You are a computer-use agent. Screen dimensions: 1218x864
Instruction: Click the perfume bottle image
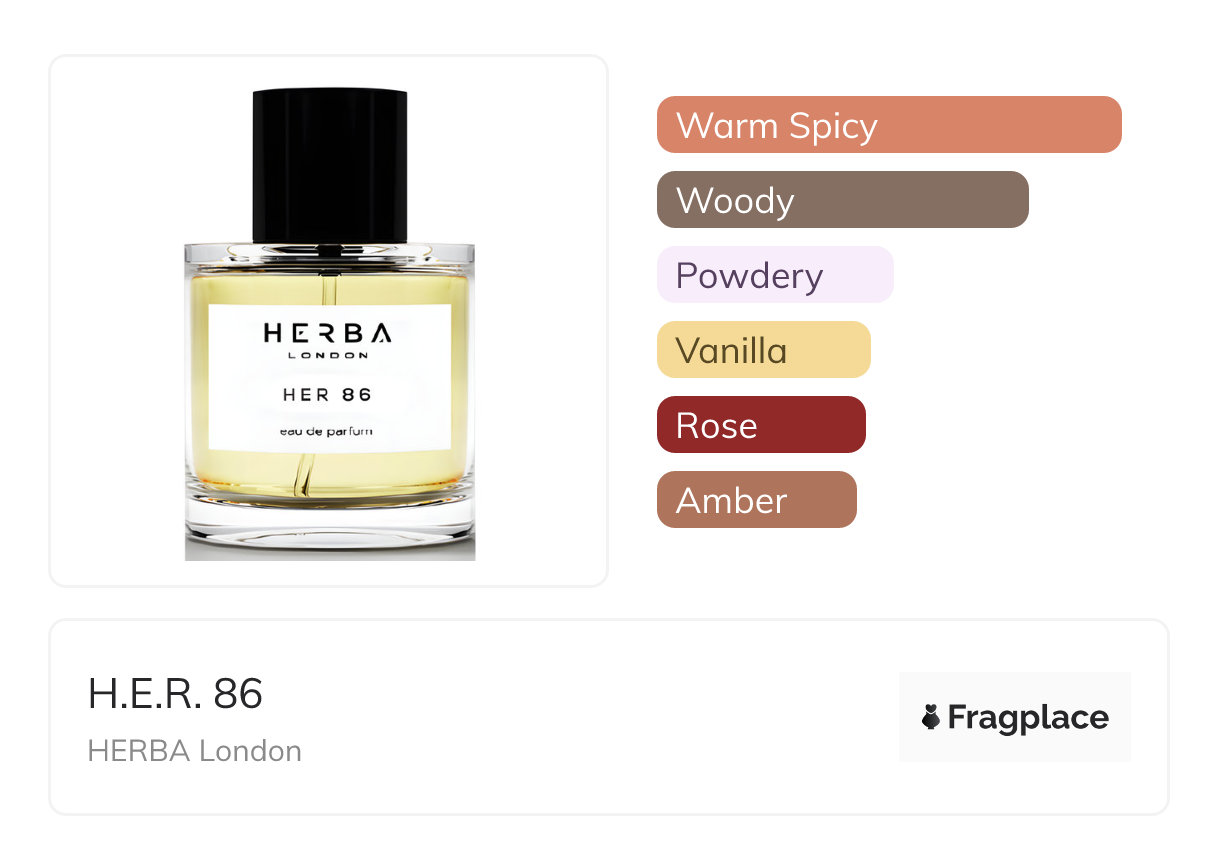(x=330, y=324)
